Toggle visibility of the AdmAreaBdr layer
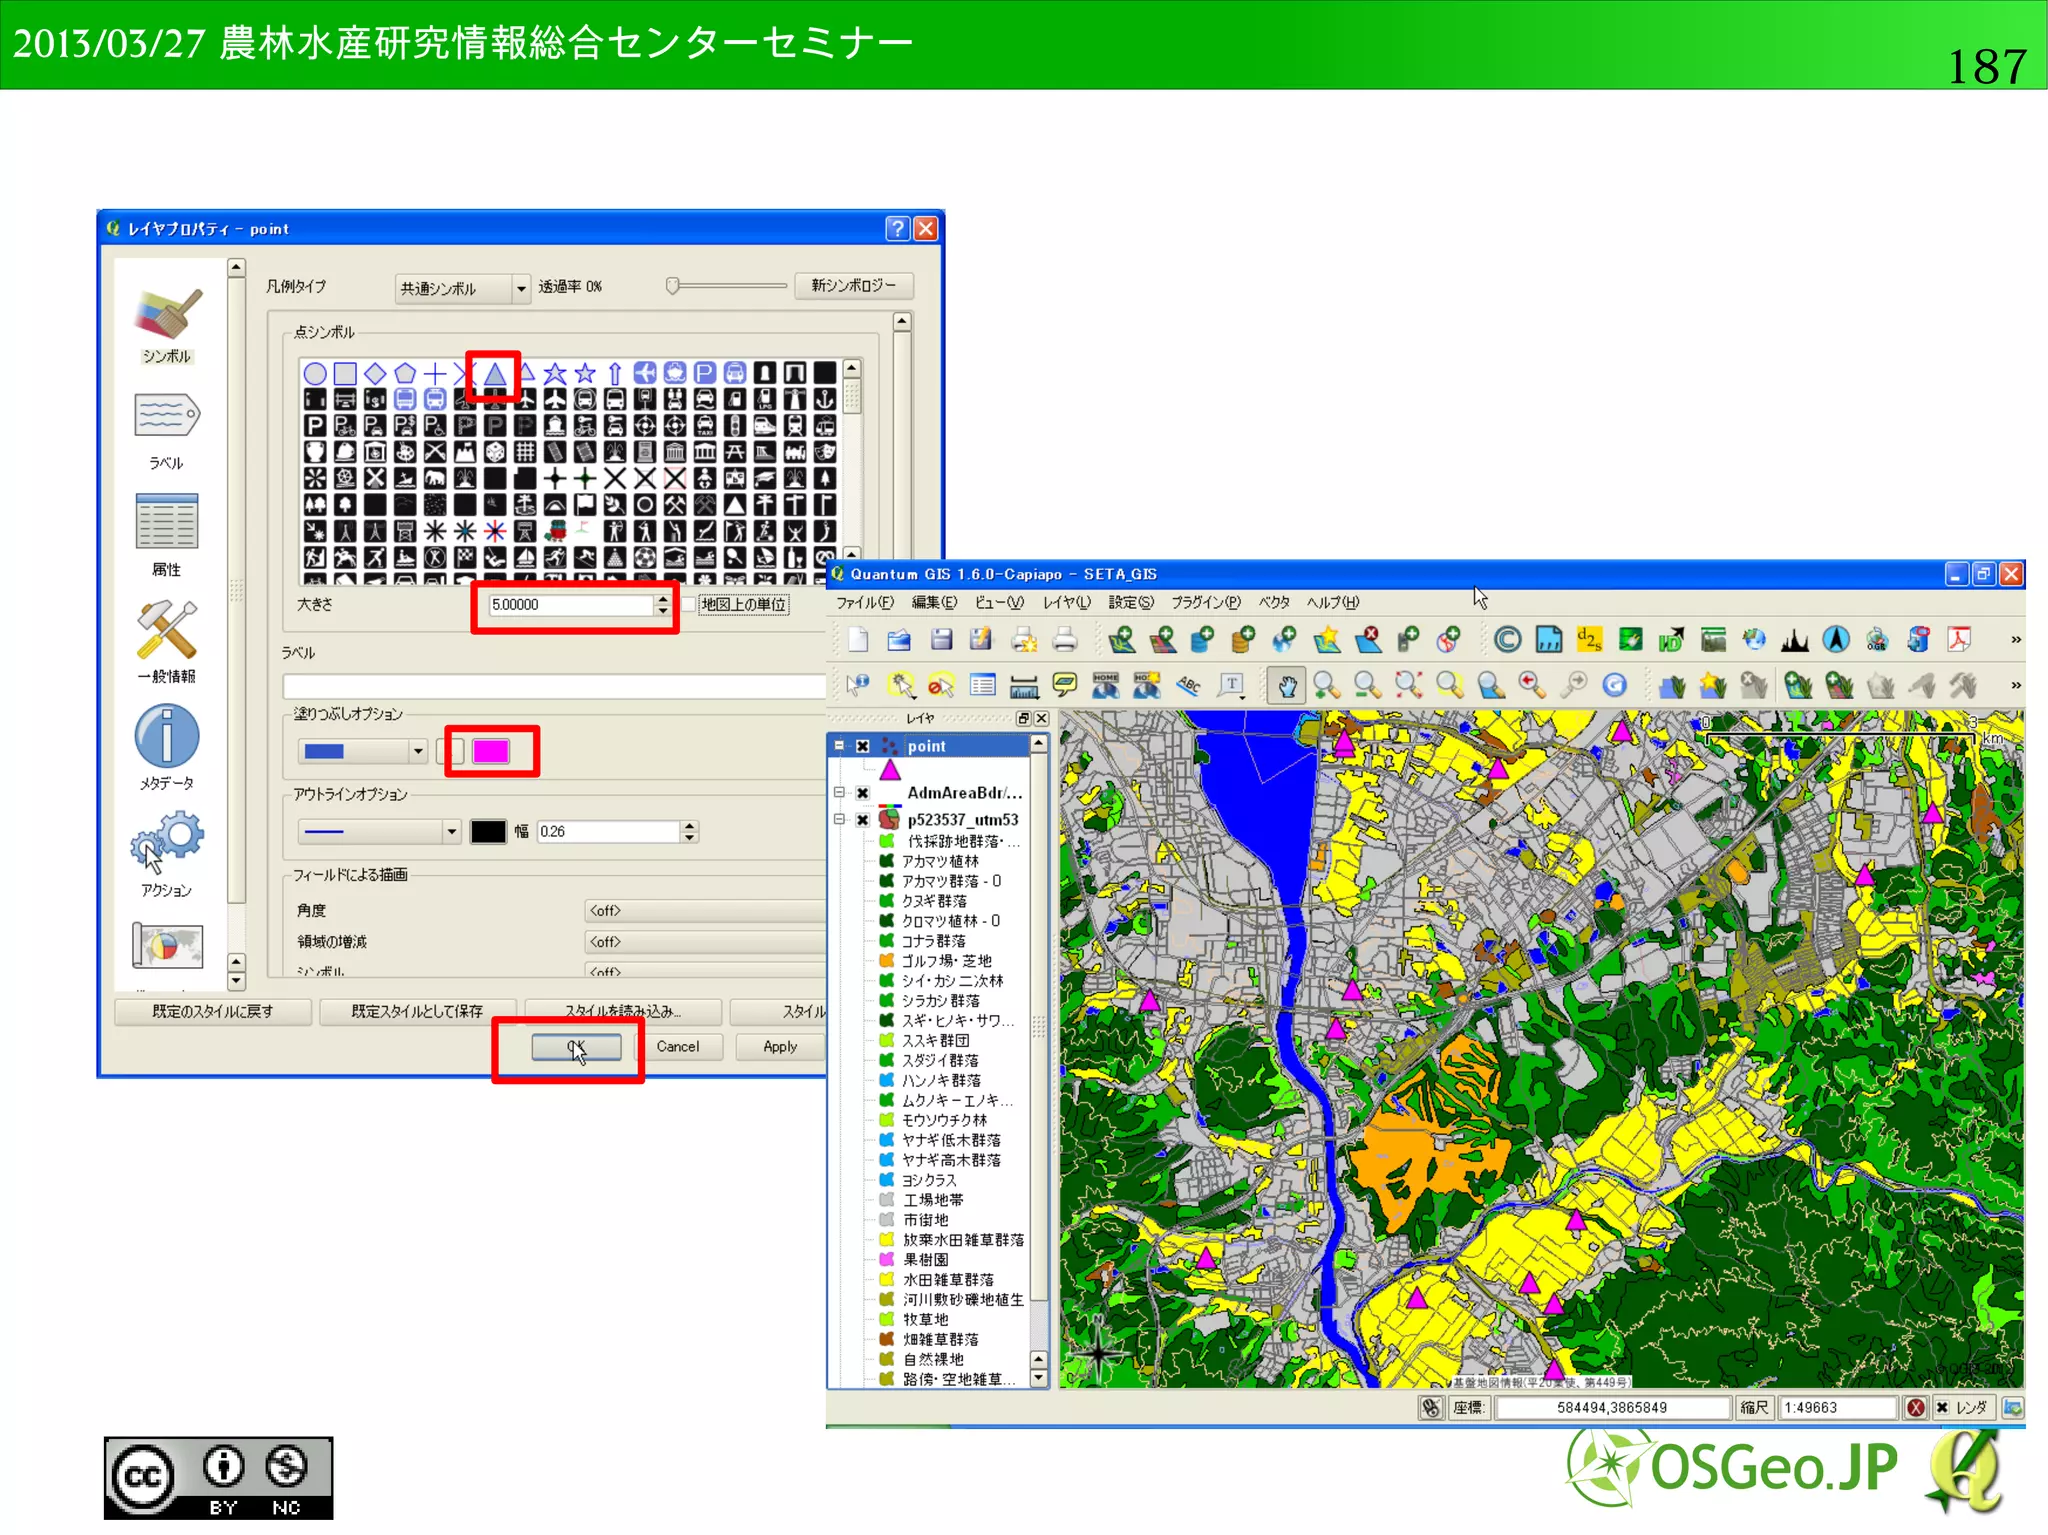The width and height of the screenshot is (2048, 1535). click(x=862, y=794)
